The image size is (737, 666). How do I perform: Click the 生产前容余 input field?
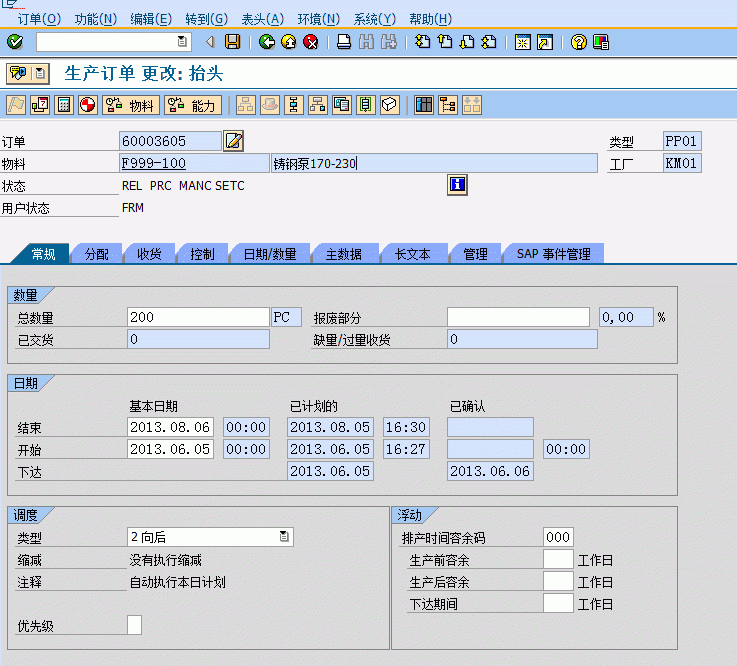click(558, 559)
